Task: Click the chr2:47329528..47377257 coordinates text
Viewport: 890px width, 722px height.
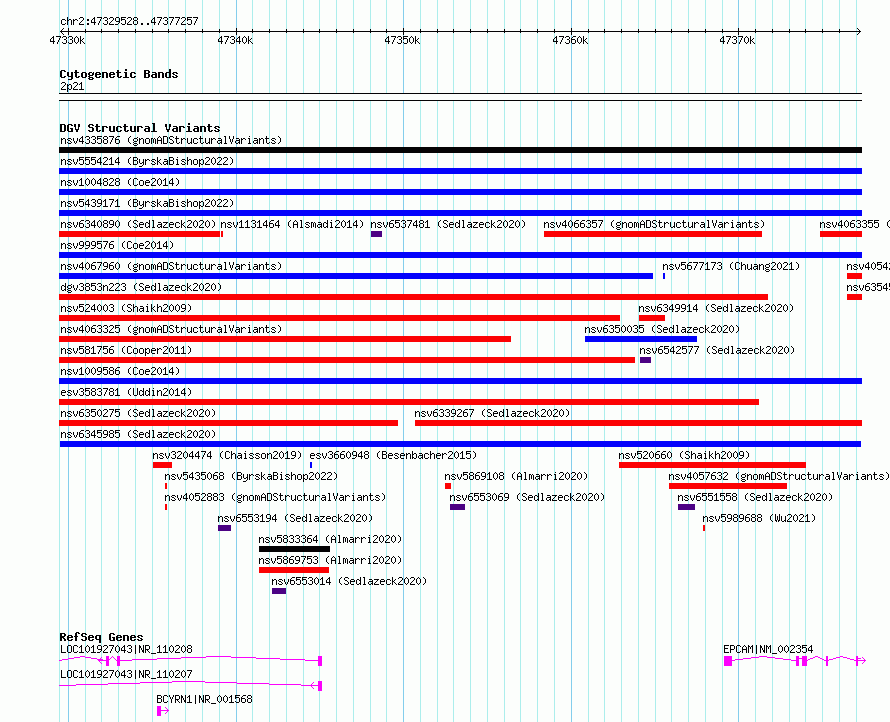Action: [x=129, y=21]
